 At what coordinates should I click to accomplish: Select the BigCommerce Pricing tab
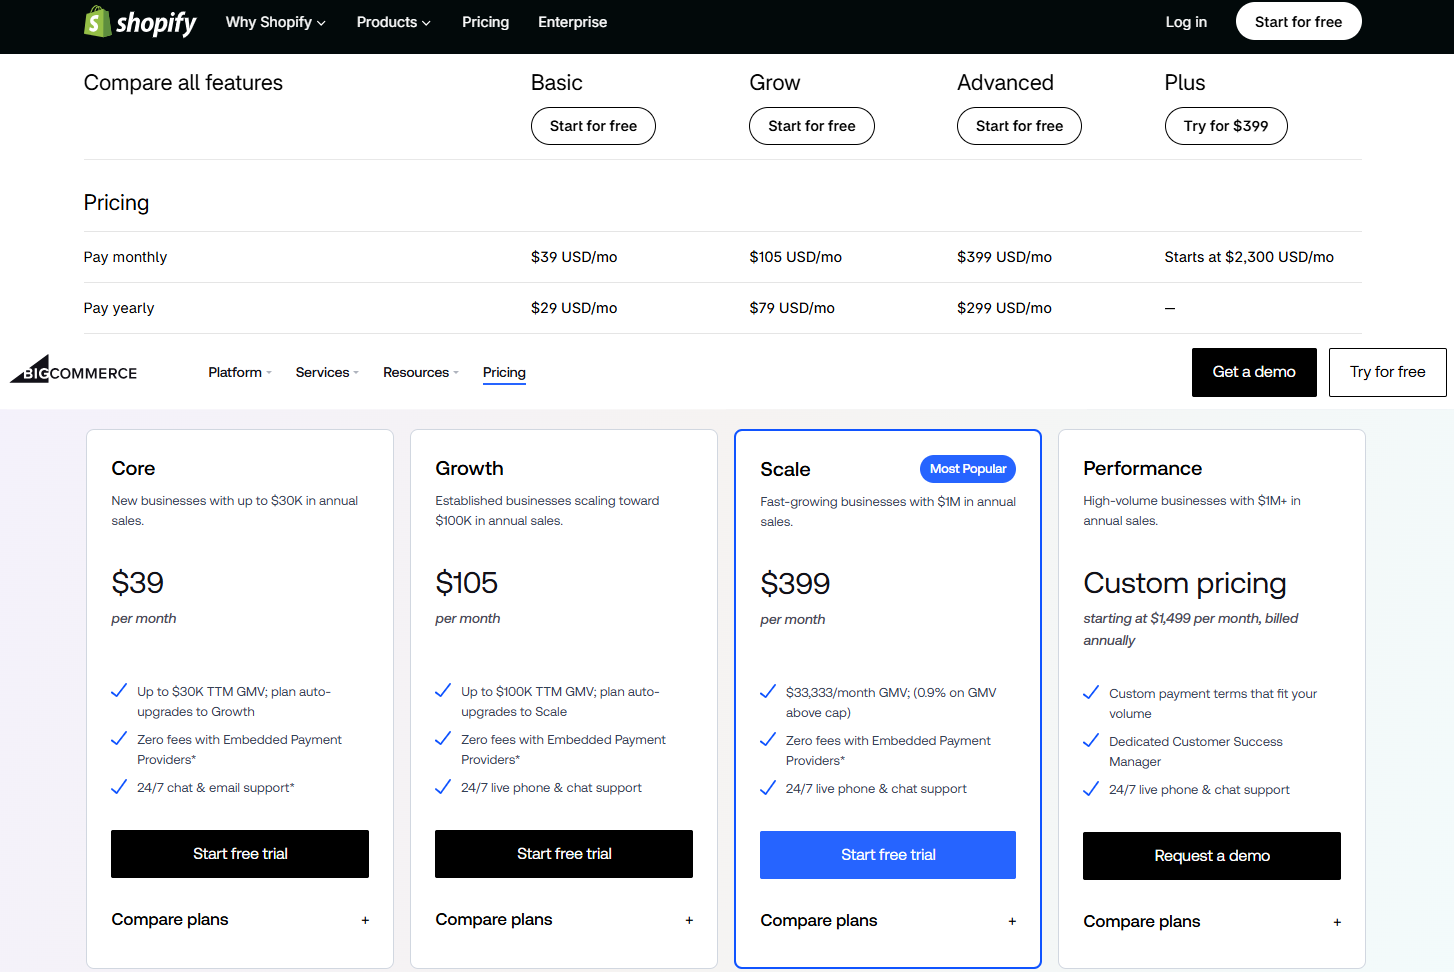point(504,372)
